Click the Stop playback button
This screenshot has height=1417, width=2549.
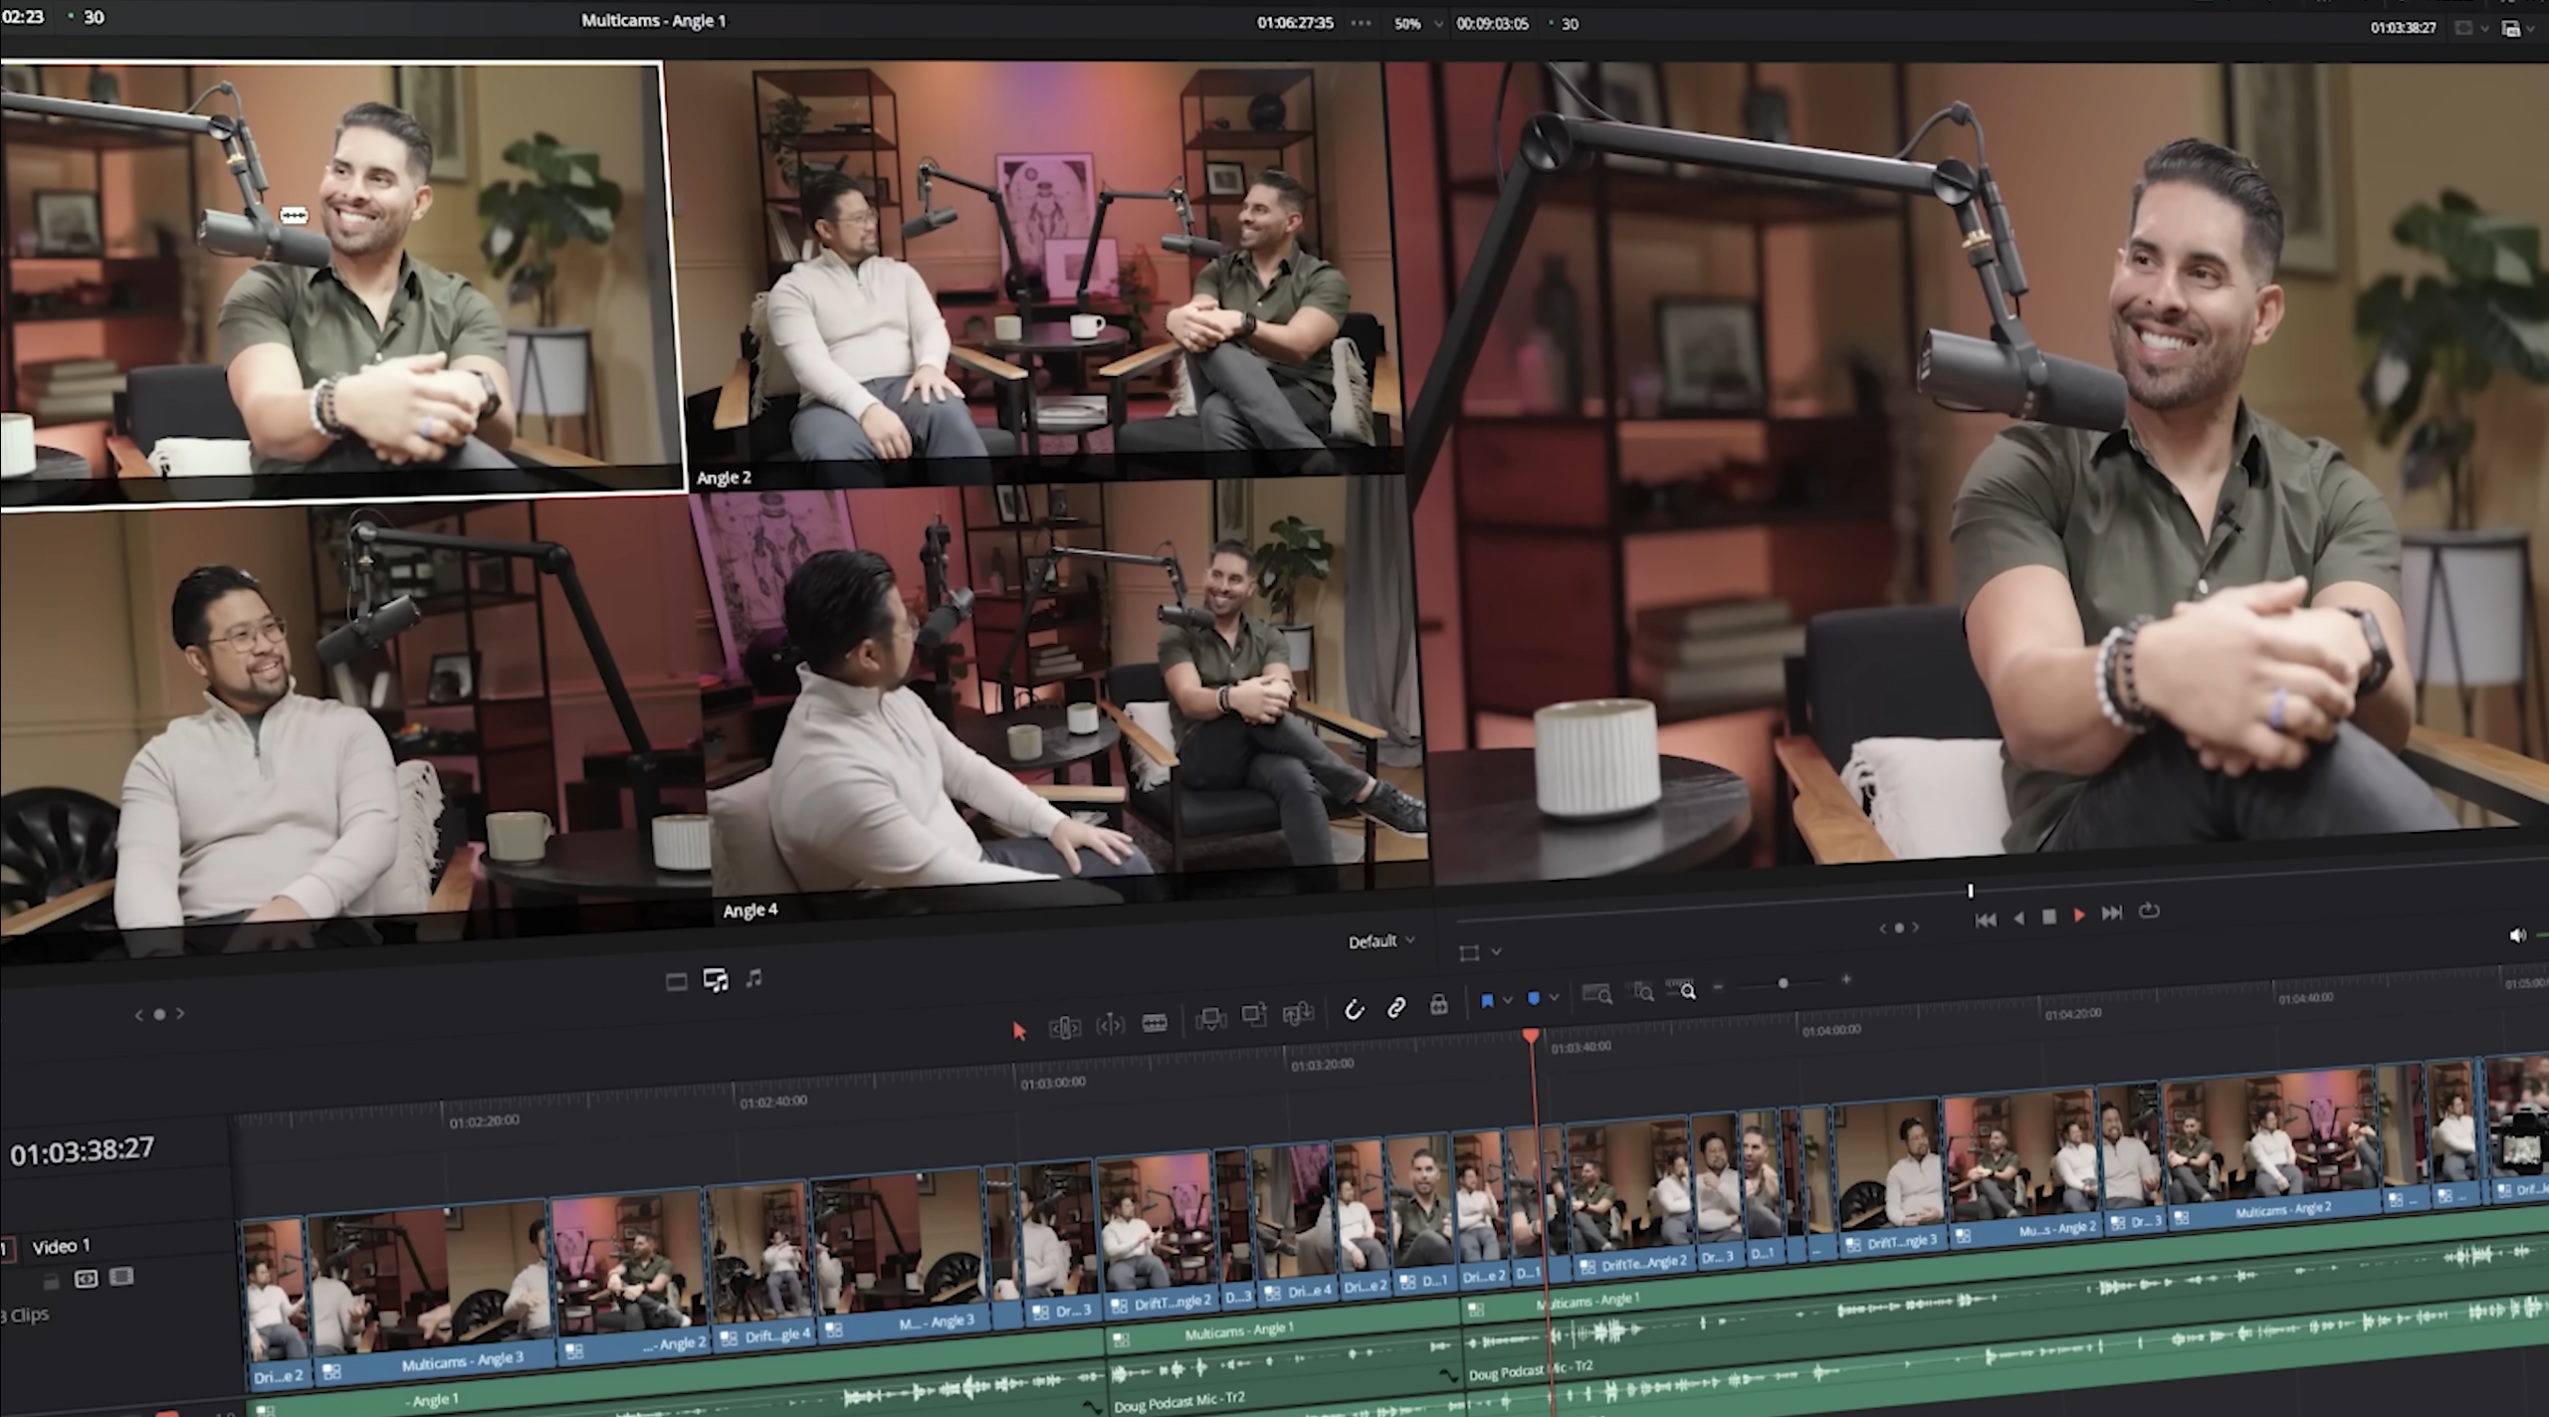coord(2048,916)
